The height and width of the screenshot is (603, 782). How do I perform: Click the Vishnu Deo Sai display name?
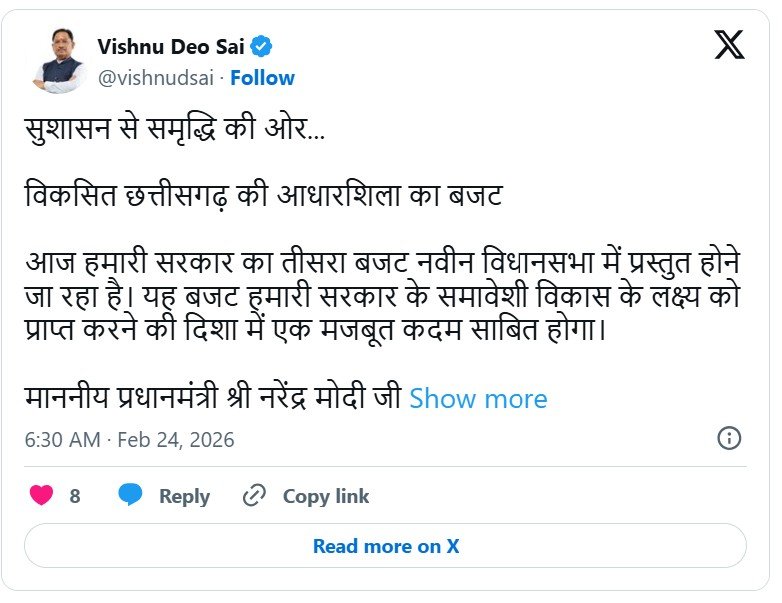(x=171, y=46)
